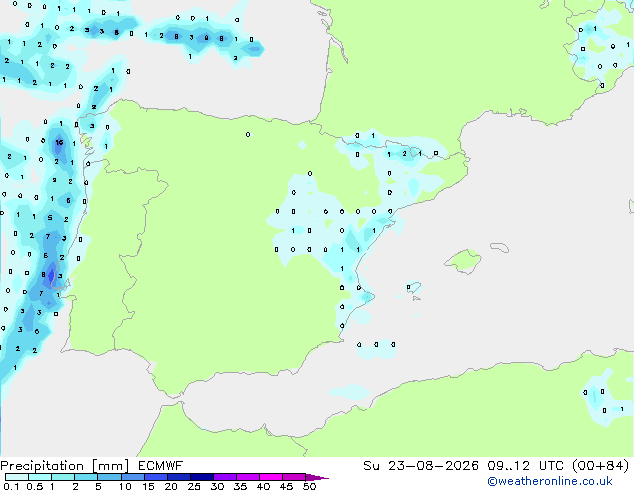This screenshot has height=490, width=634.
Task: Click the 25–30 mm darkest blue swatch
Action: (201, 477)
